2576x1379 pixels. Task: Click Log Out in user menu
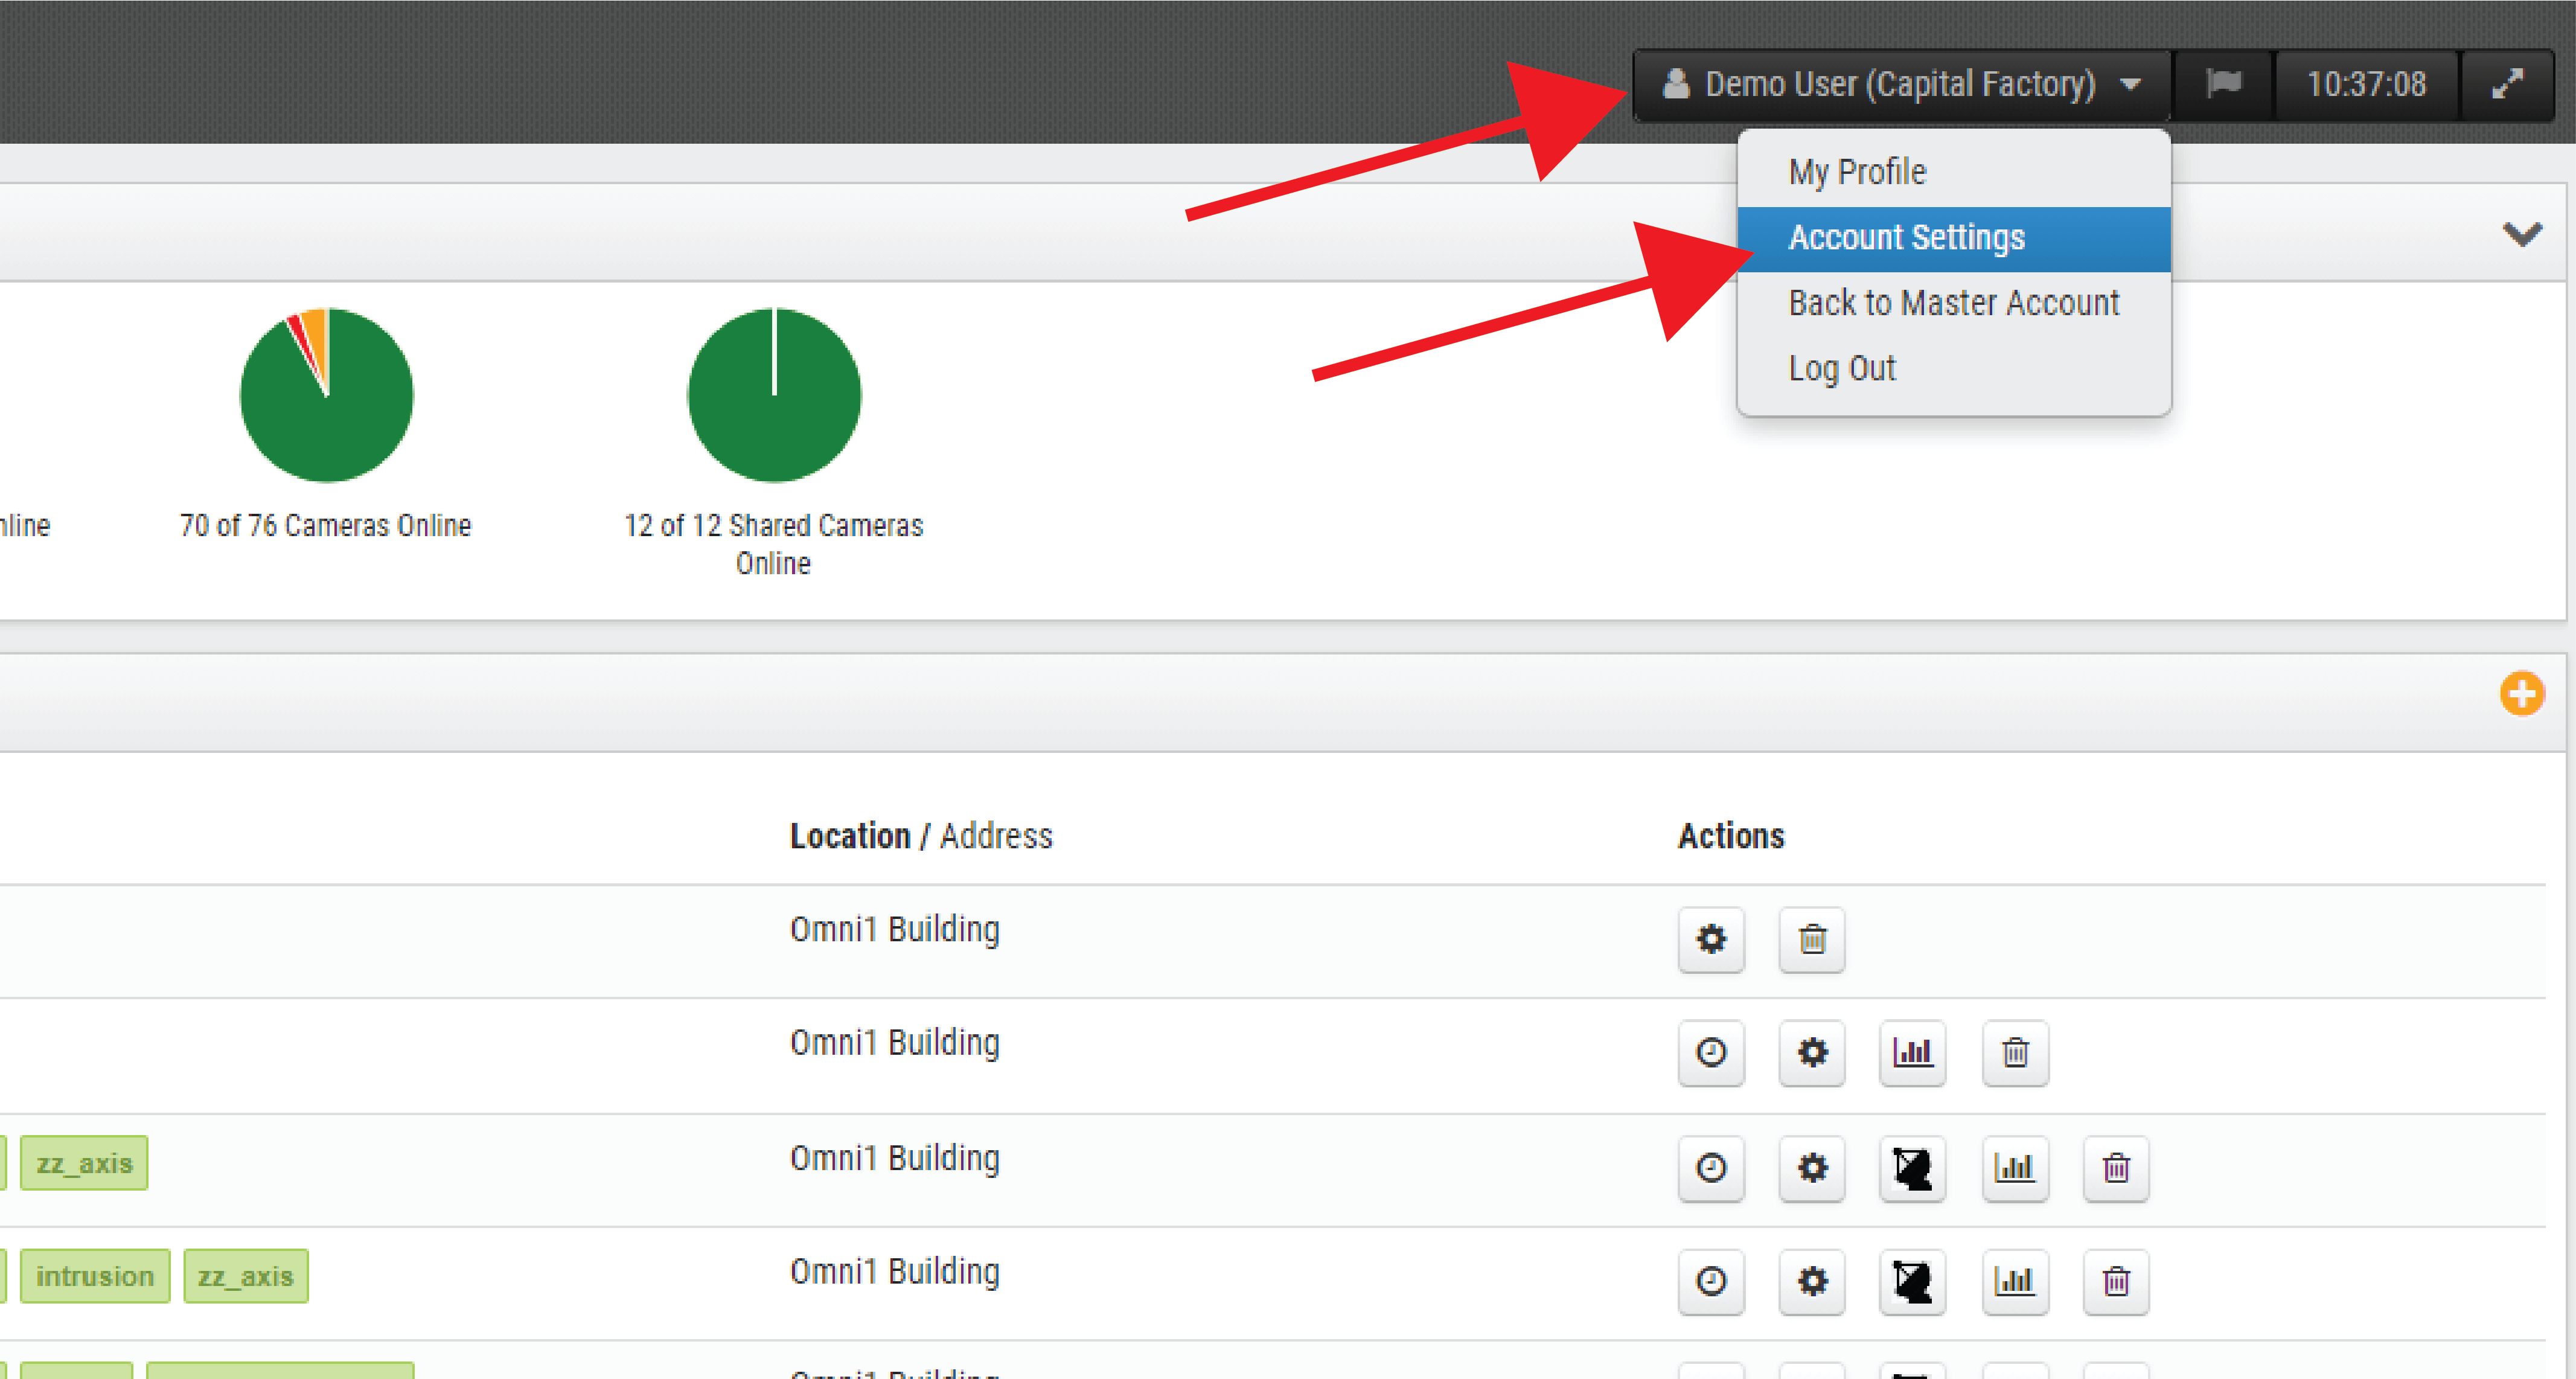(1842, 368)
